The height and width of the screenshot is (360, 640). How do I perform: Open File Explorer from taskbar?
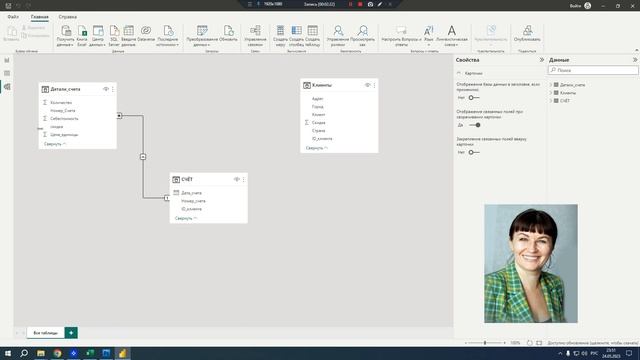(41, 353)
